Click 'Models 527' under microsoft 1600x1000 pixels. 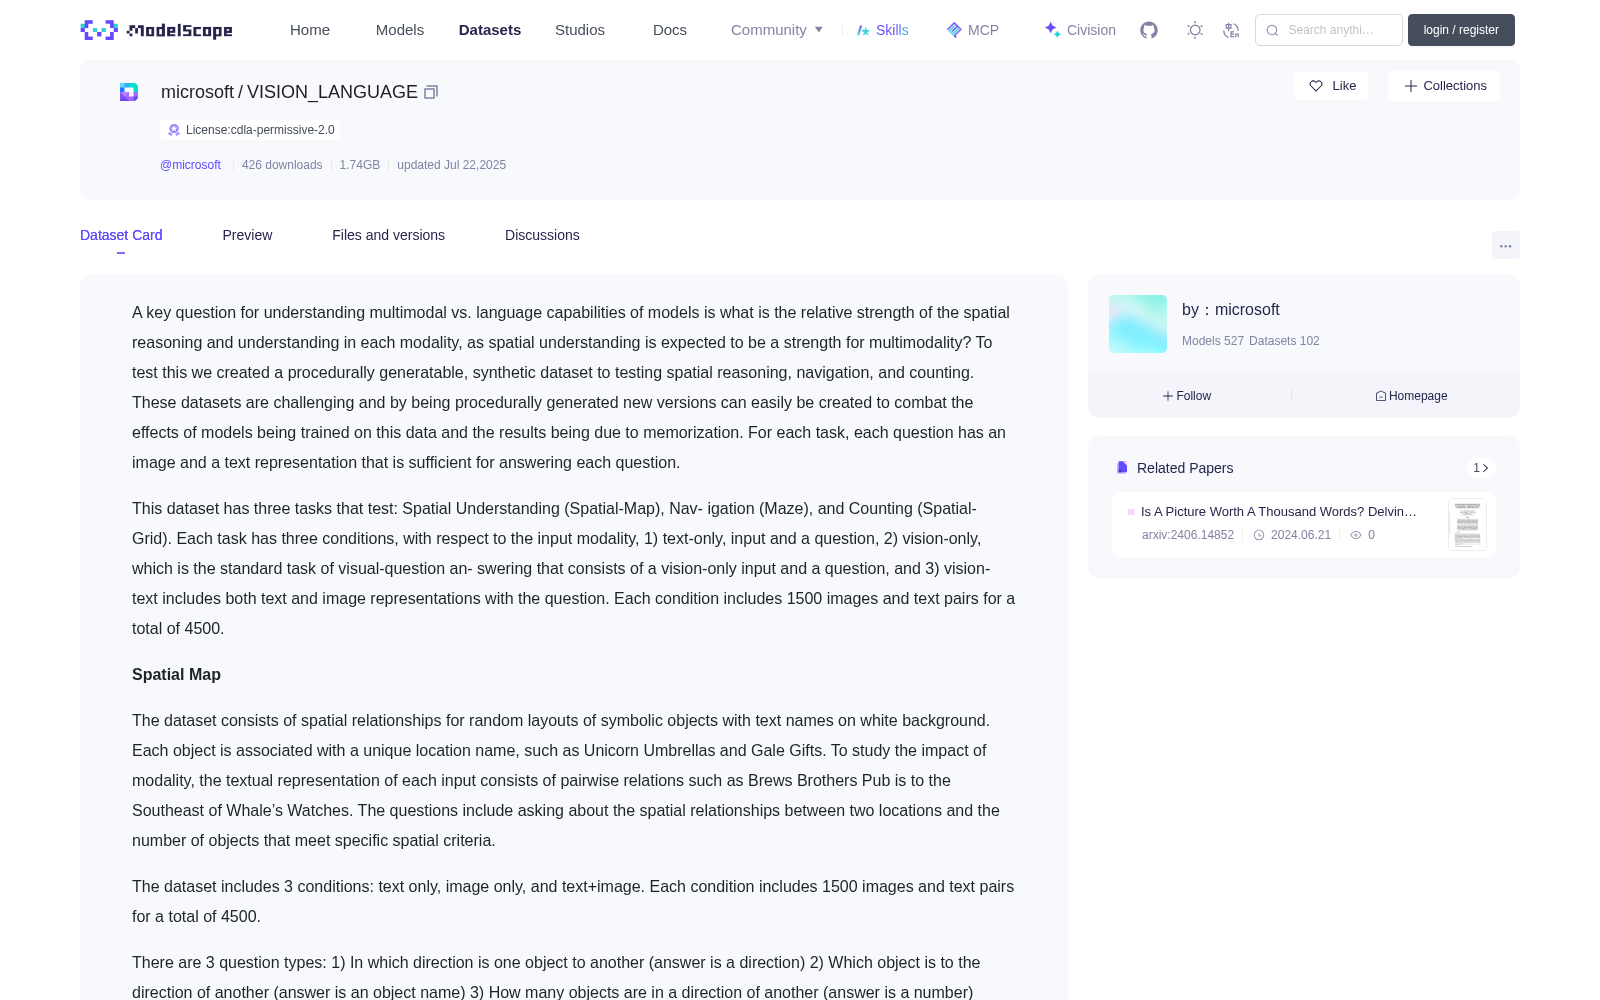1213,341
